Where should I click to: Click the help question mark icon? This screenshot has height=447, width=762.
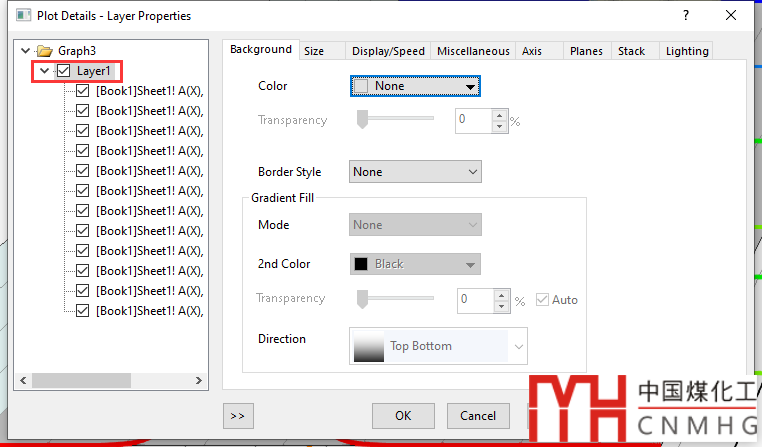point(686,16)
